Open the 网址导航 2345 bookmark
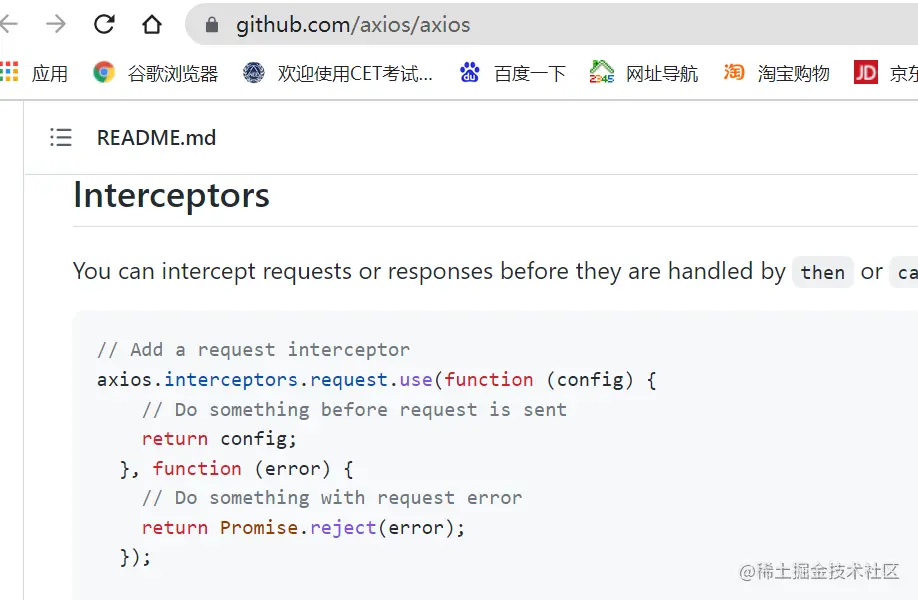 click(643, 73)
